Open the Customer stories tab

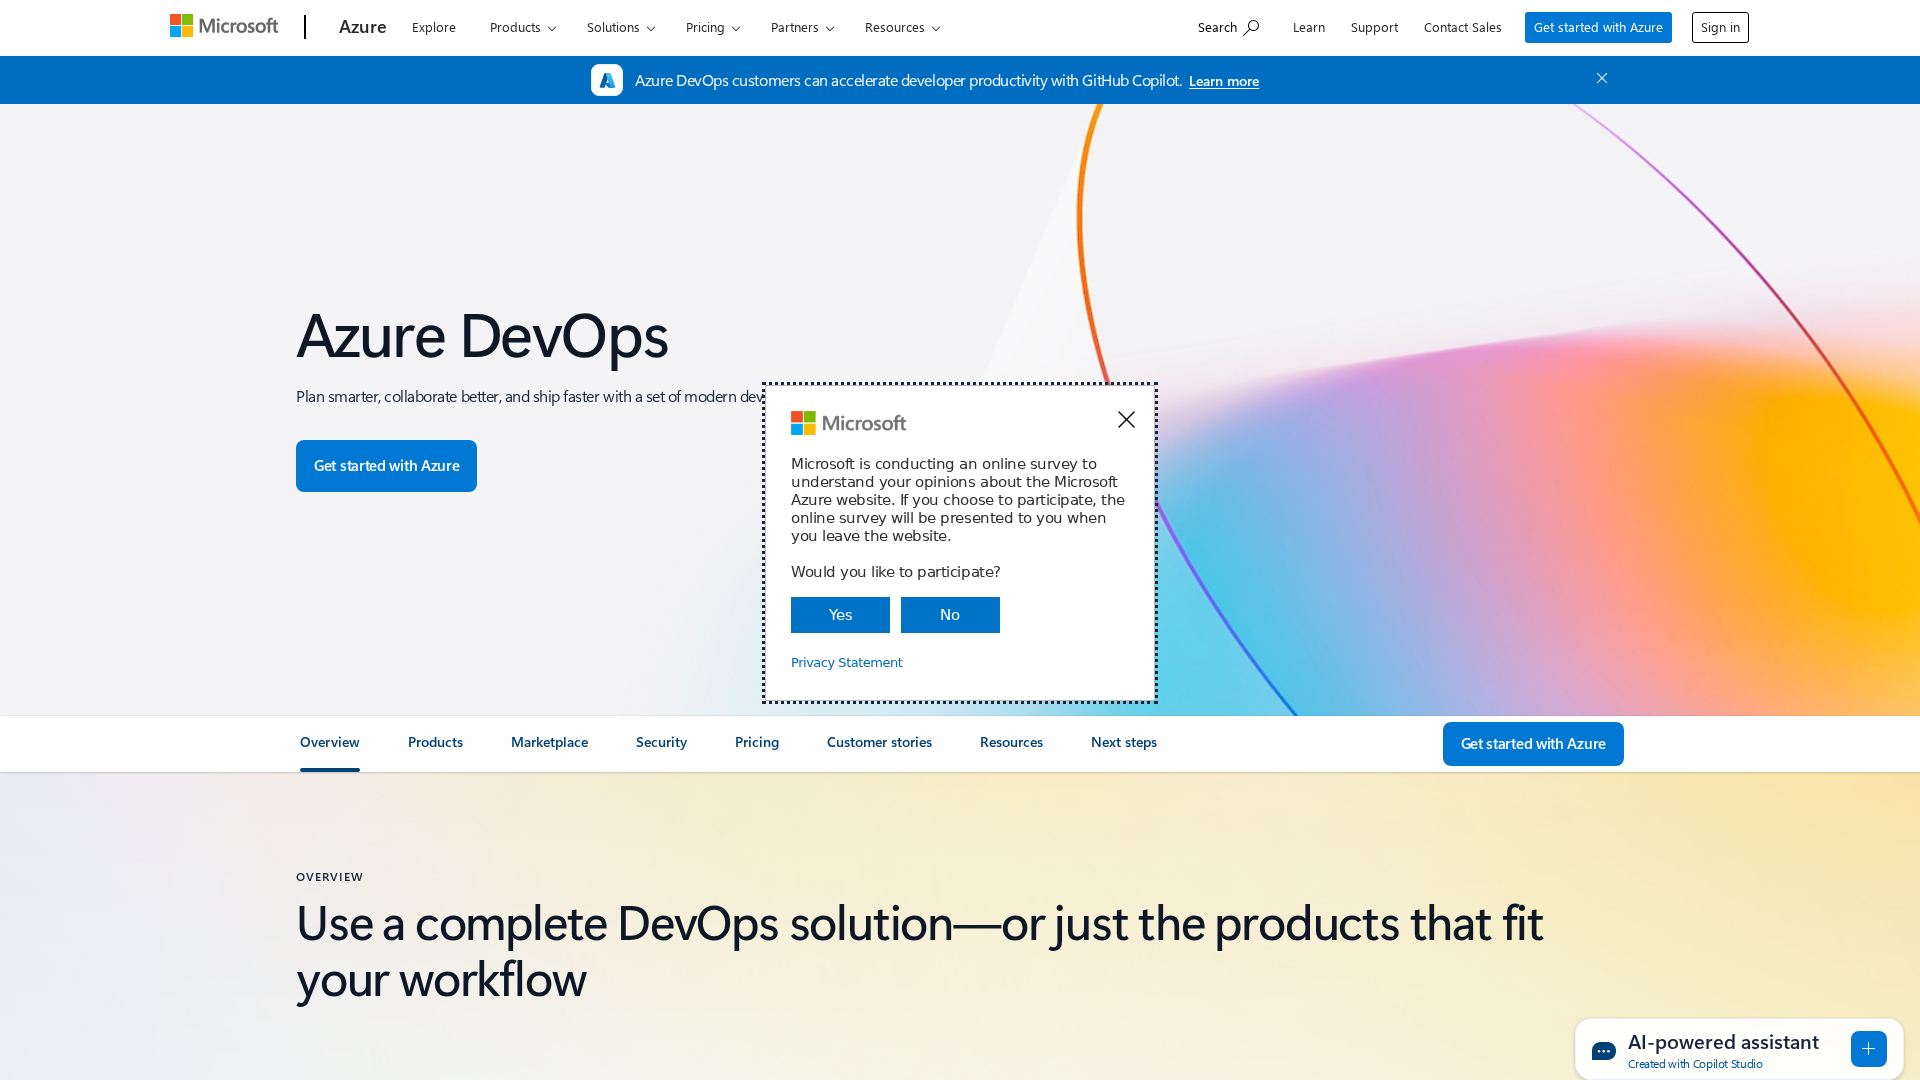[x=879, y=742]
